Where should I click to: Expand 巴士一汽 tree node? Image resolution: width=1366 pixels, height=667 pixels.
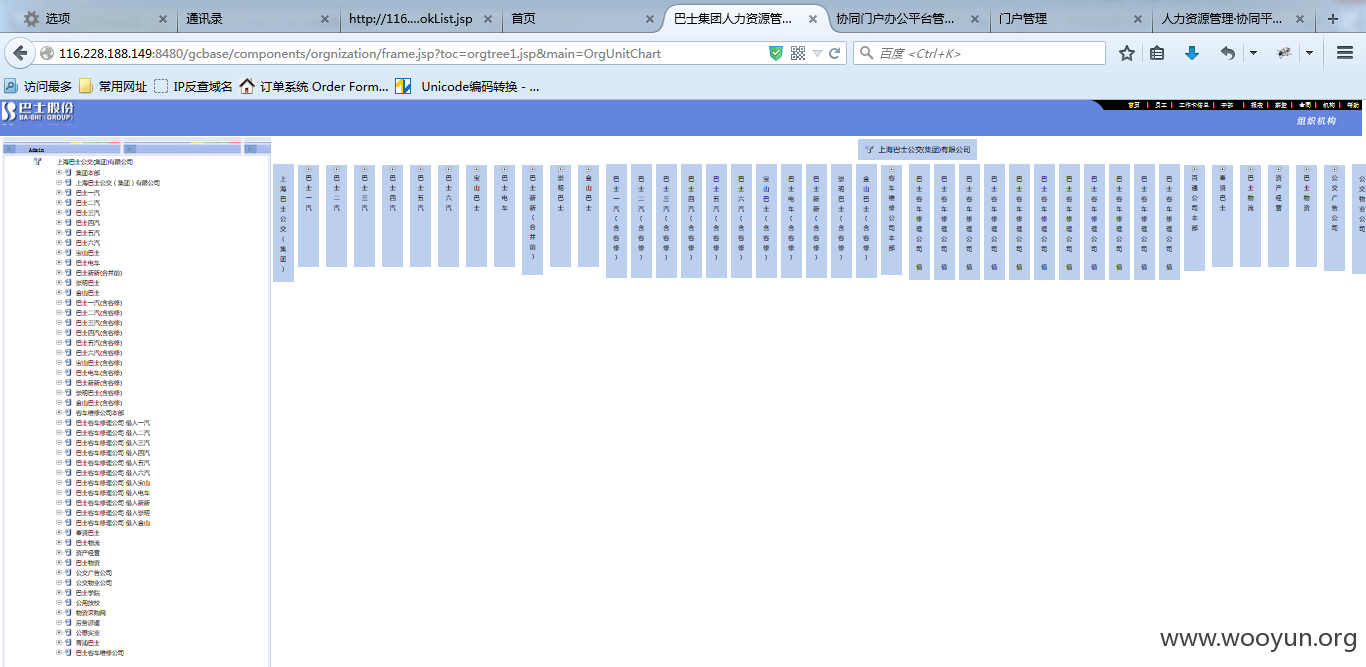[59, 192]
